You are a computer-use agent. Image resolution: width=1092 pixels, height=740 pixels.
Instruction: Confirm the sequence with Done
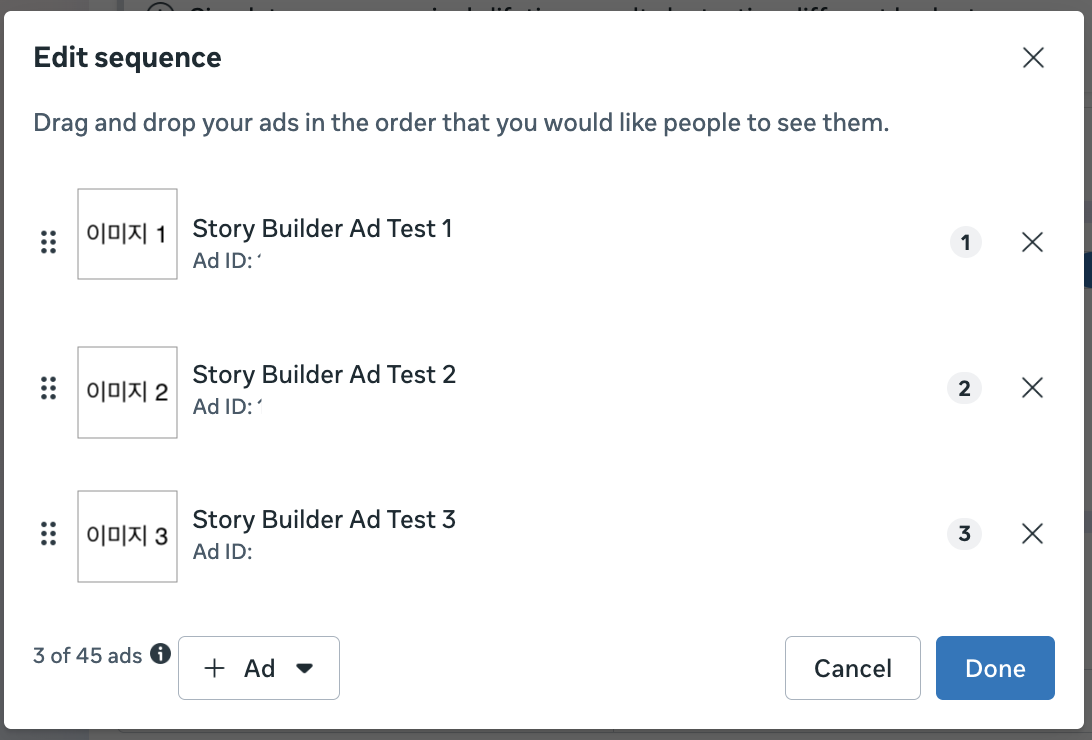point(995,668)
